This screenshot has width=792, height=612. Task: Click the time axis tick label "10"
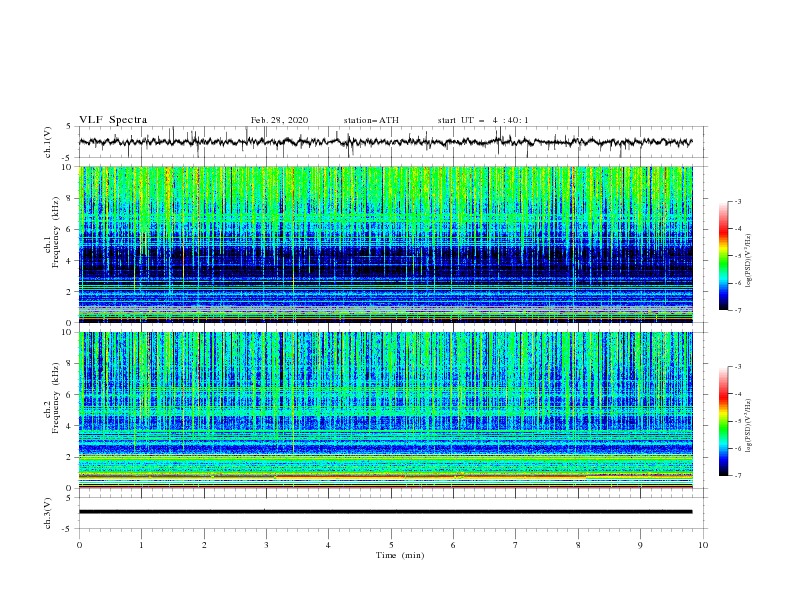pos(703,545)
